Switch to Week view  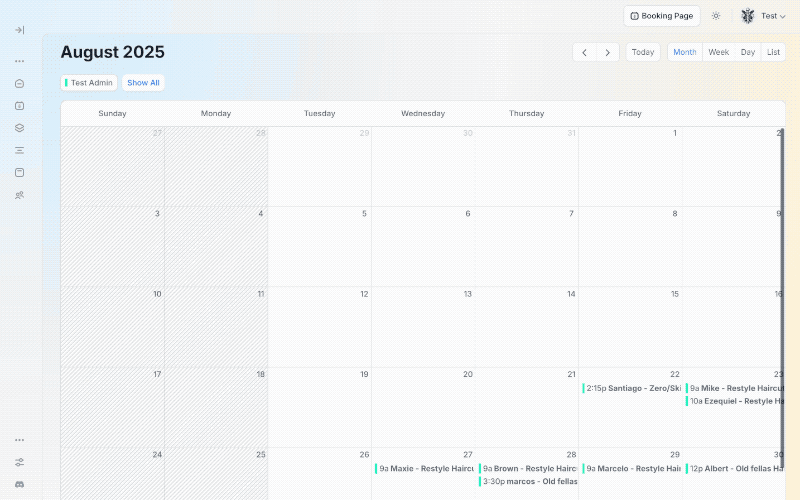[x=718, y=52]
